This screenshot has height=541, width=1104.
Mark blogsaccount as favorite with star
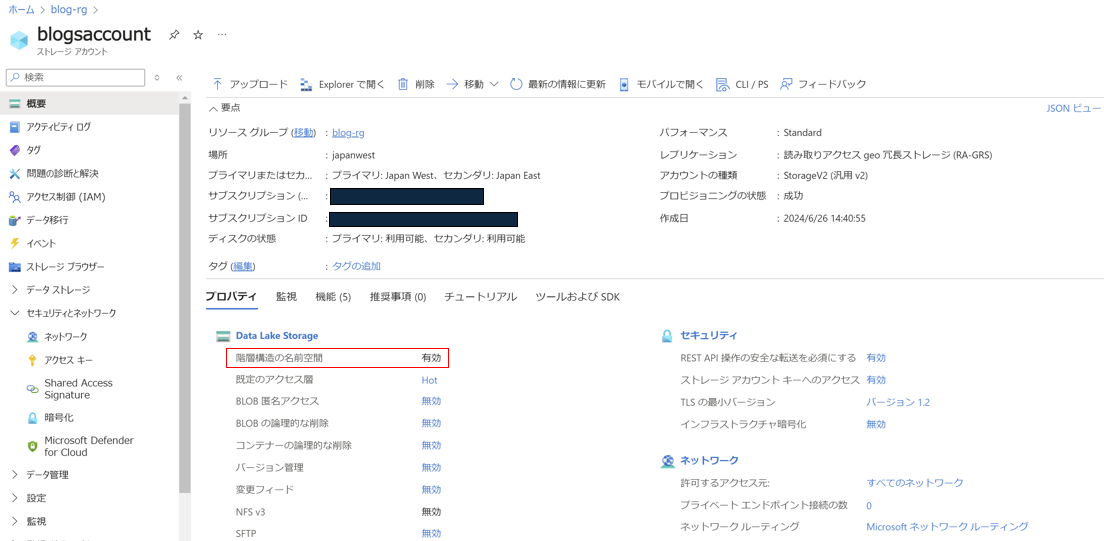[198, 35]
